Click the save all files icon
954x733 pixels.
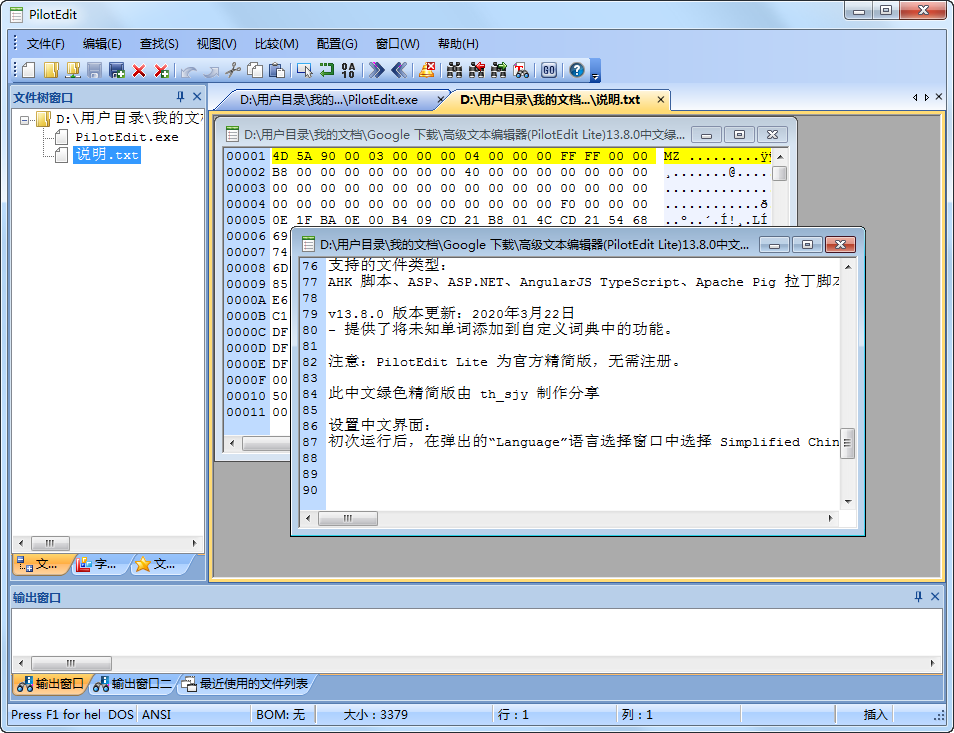[x=116, y=71]
